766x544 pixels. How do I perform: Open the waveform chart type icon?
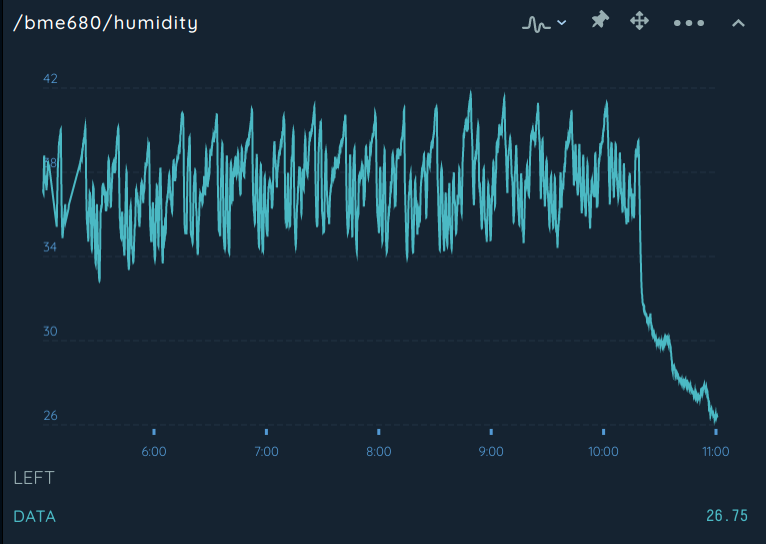point(536,23)
